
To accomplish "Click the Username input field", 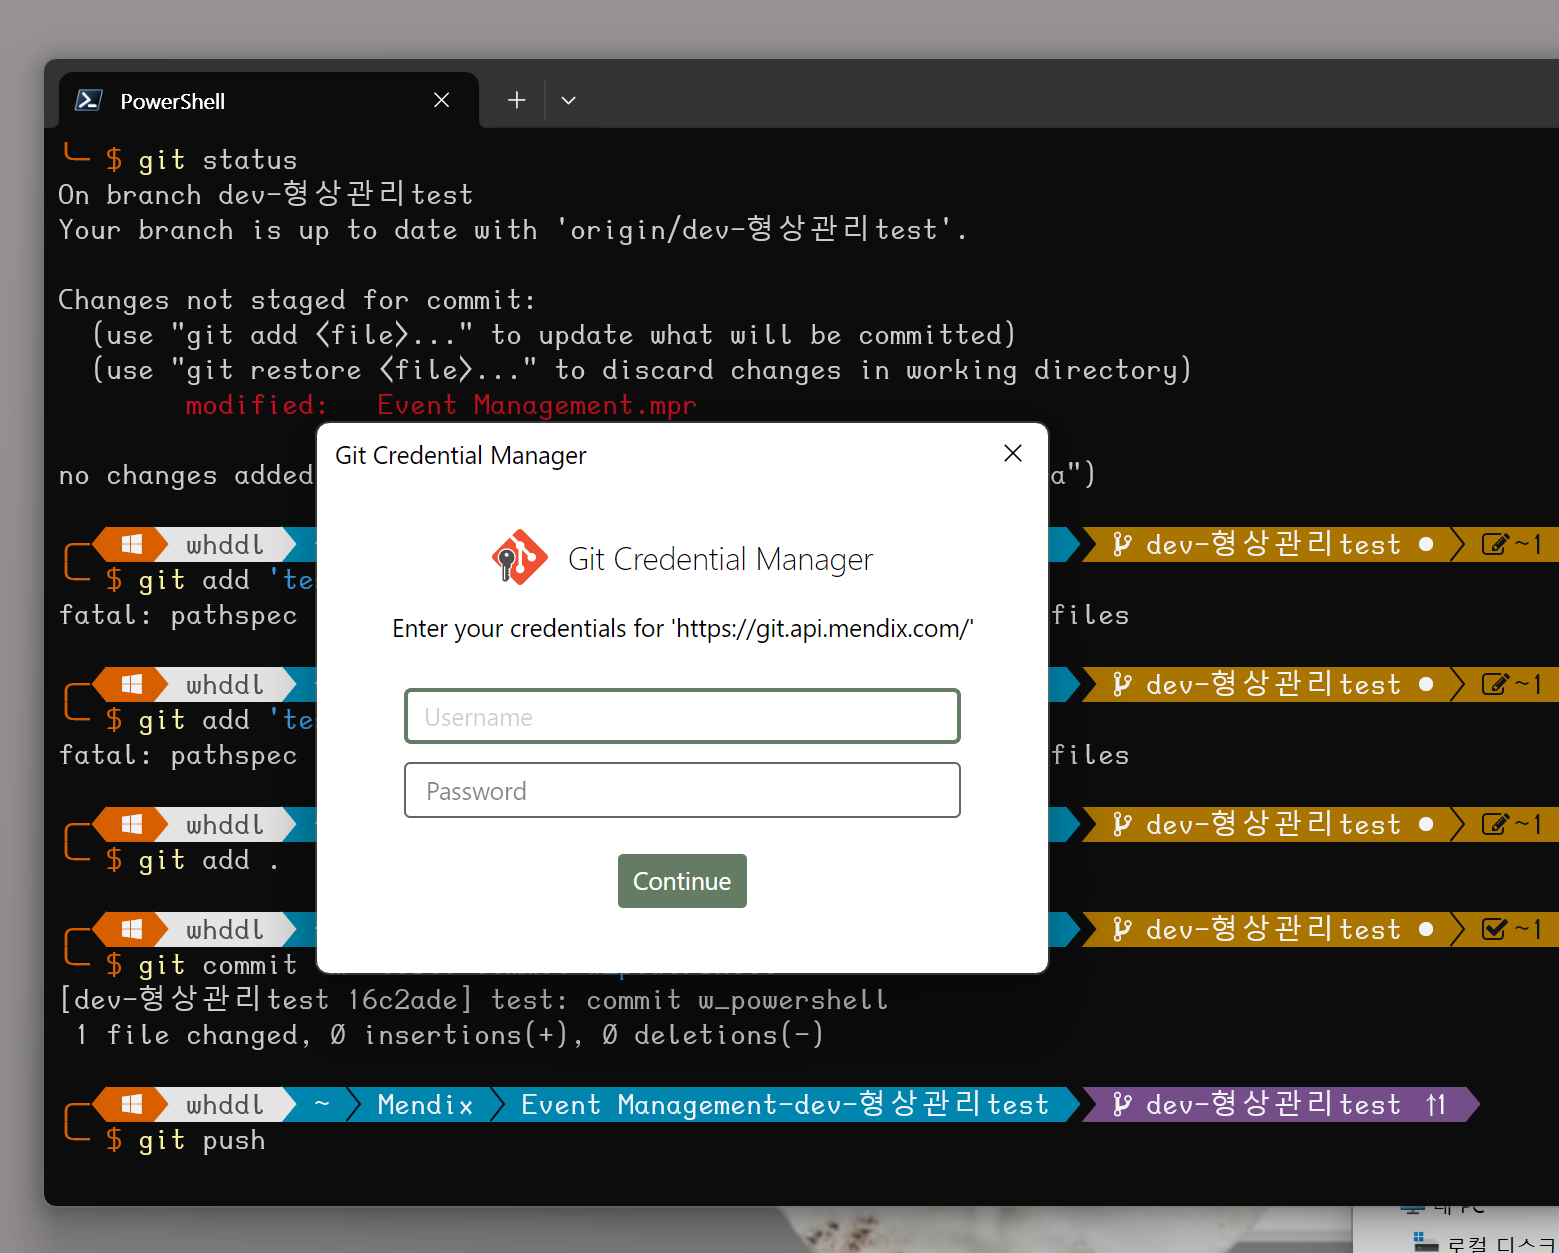I will (x=682, y=716).
